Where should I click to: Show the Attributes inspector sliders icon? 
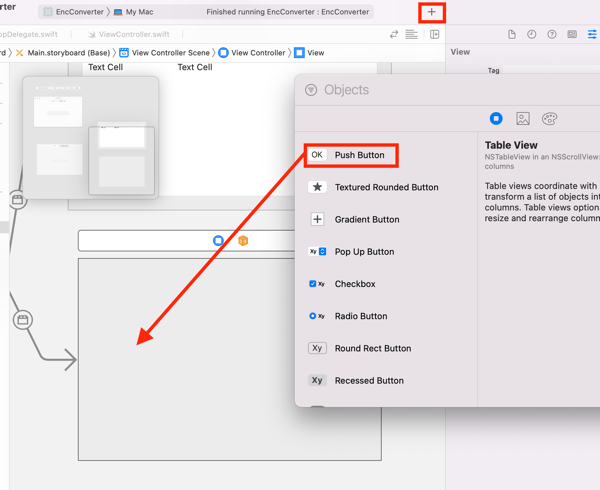(x=591, y=34)
